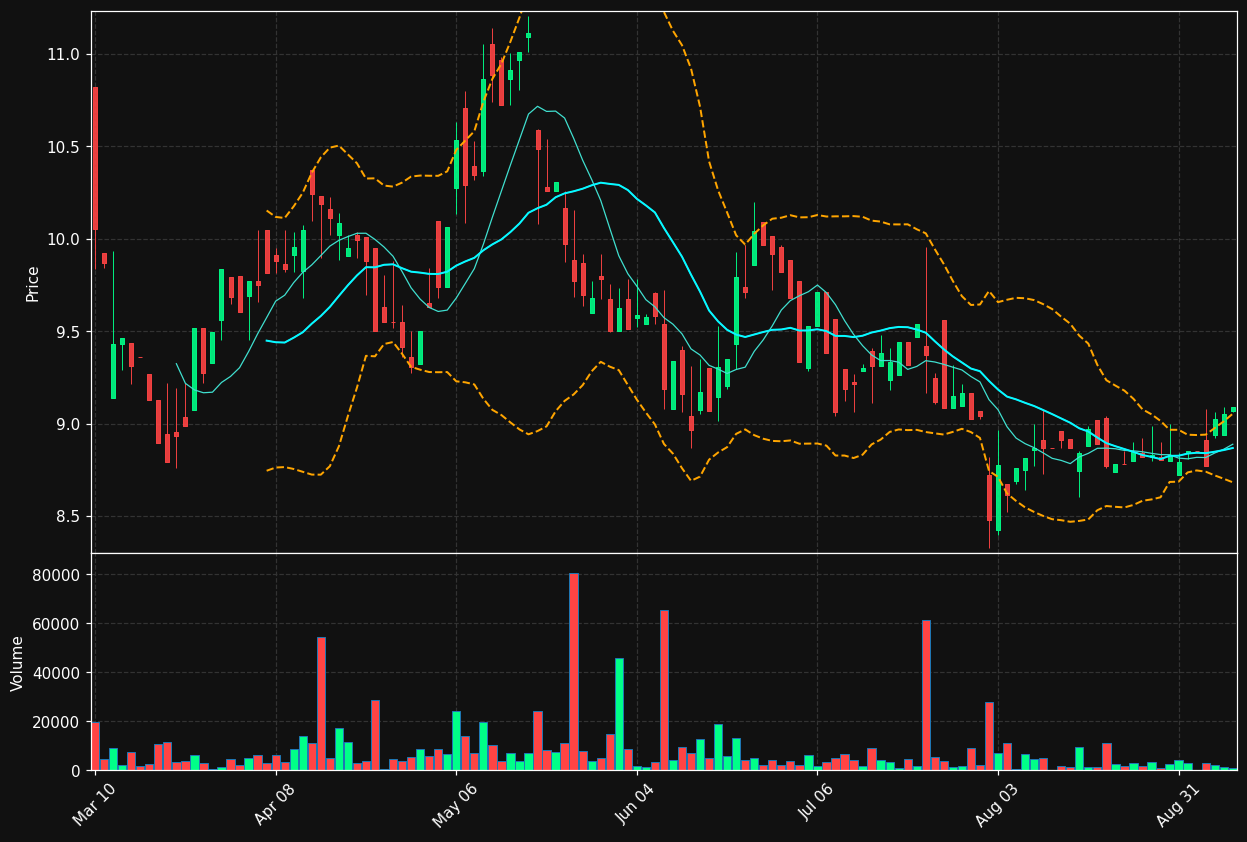The image size is (1247, 842).
Task: Select the Mar 10 date label
Action: 93,804
